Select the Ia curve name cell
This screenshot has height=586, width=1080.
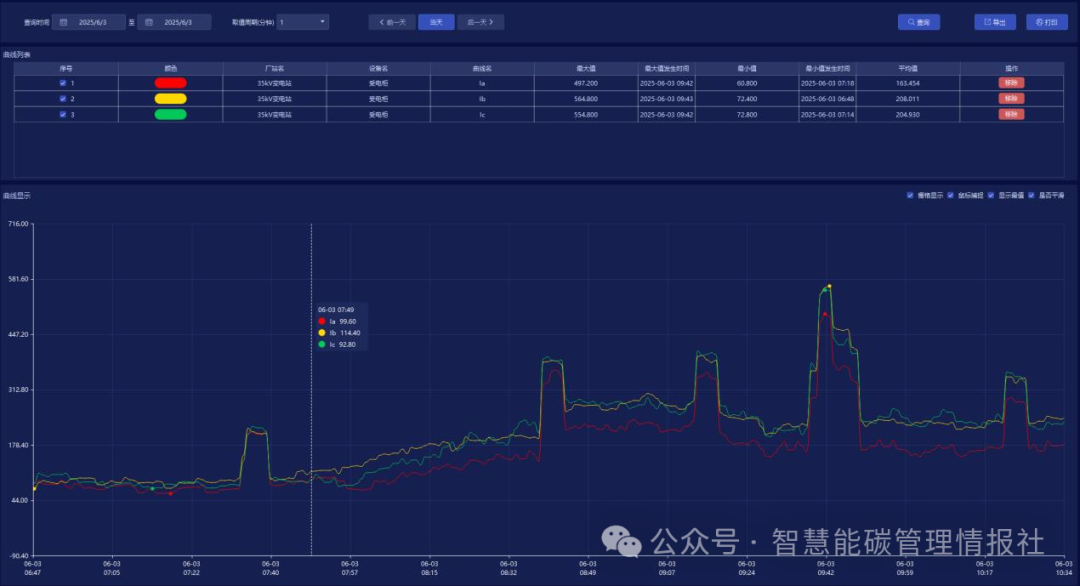tap(482, 83)
